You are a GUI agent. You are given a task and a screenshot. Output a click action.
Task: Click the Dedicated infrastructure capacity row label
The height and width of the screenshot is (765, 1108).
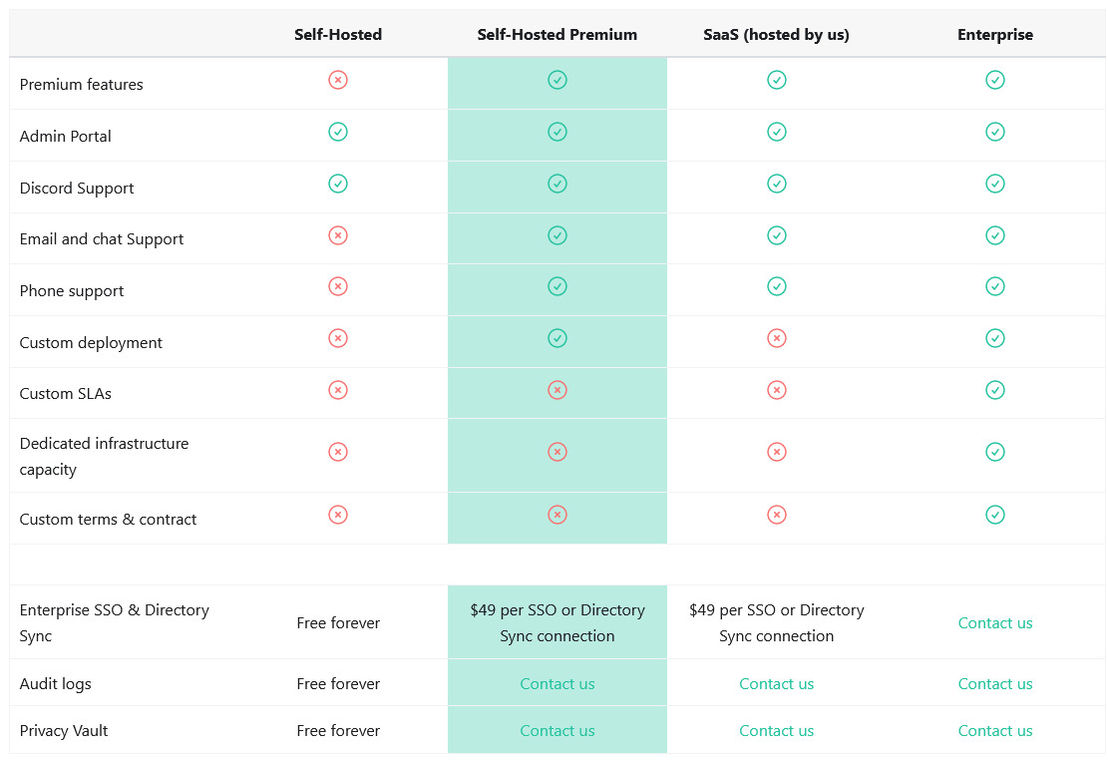(104, 456)
